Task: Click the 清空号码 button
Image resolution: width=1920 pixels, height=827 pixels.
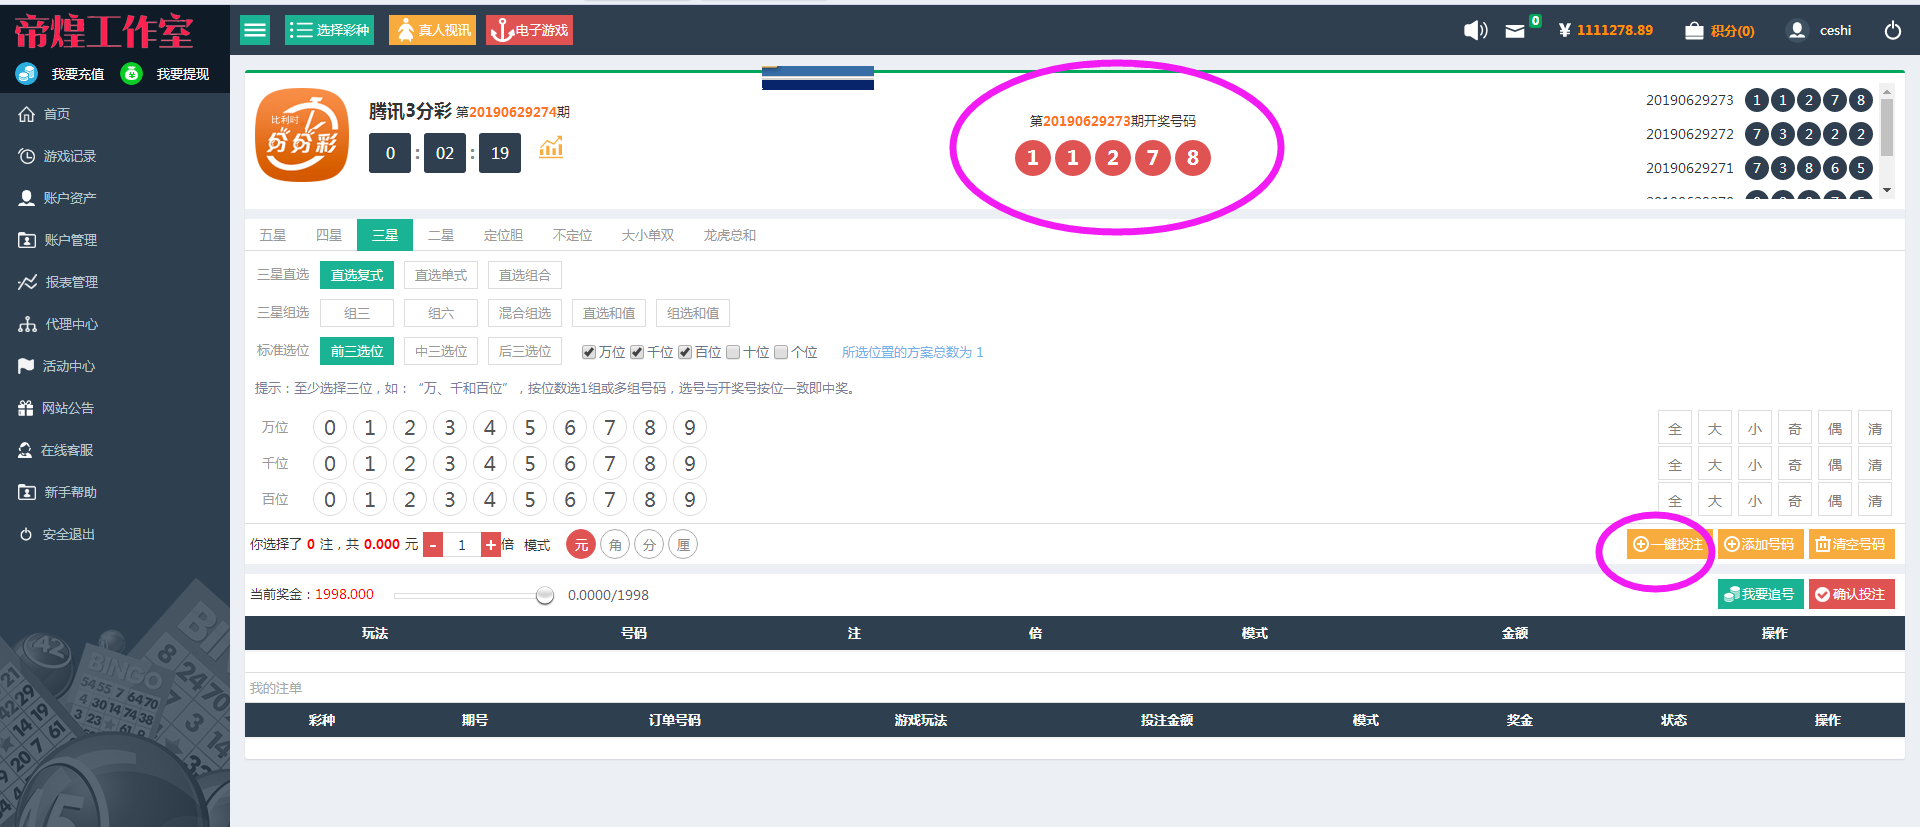Action: (x=1851, y=544)
